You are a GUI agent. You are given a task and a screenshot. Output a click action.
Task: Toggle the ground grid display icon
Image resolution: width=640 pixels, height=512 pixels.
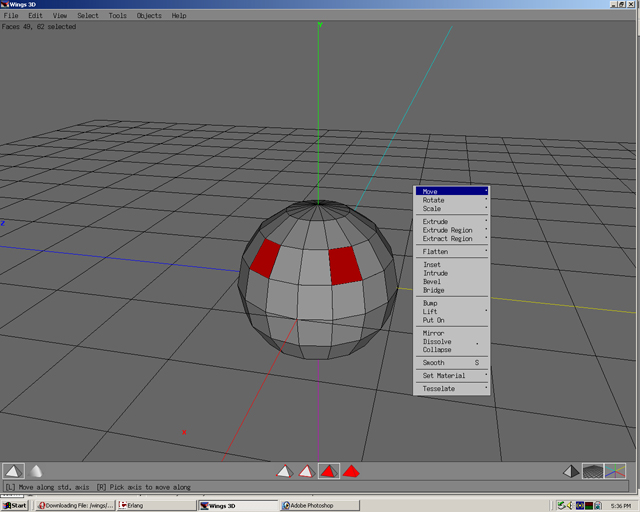(593, 471)
